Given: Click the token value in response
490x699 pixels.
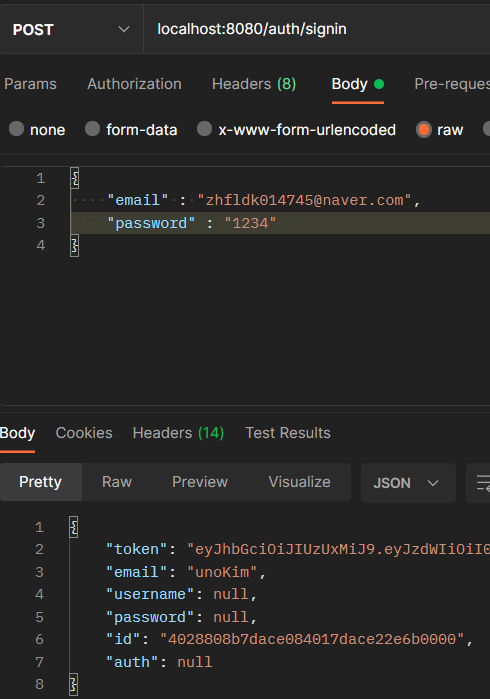Looking at the screenshot, I should [338, 549].
